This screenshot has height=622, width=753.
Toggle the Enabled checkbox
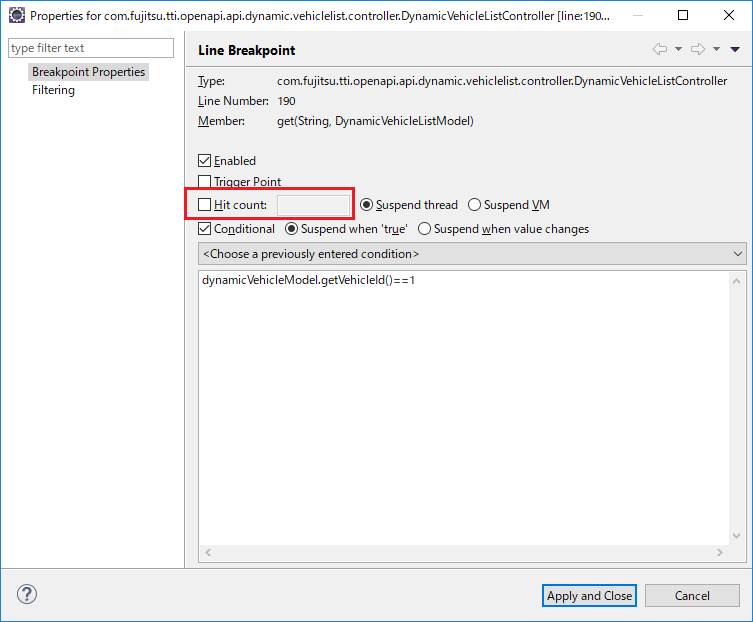pos(205,160)
